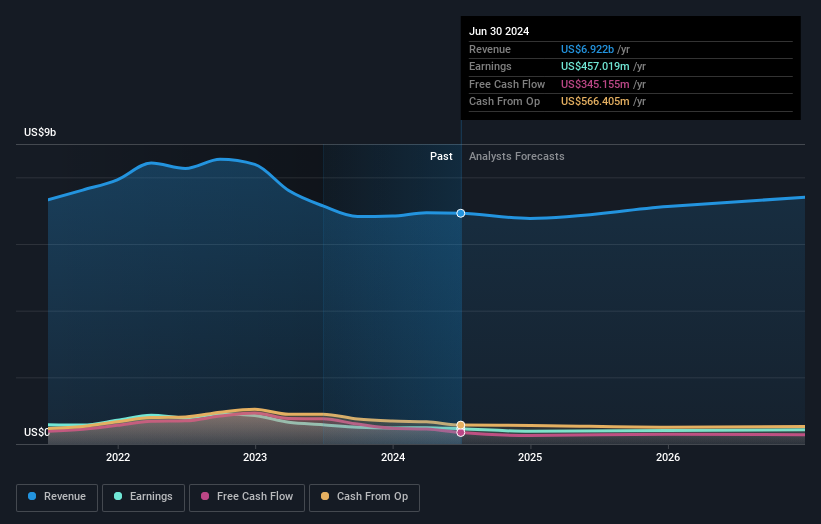This screenshot has width=821, height=524.
Task: Toggle the Free Cash Flow legend button
Action: 247,497
